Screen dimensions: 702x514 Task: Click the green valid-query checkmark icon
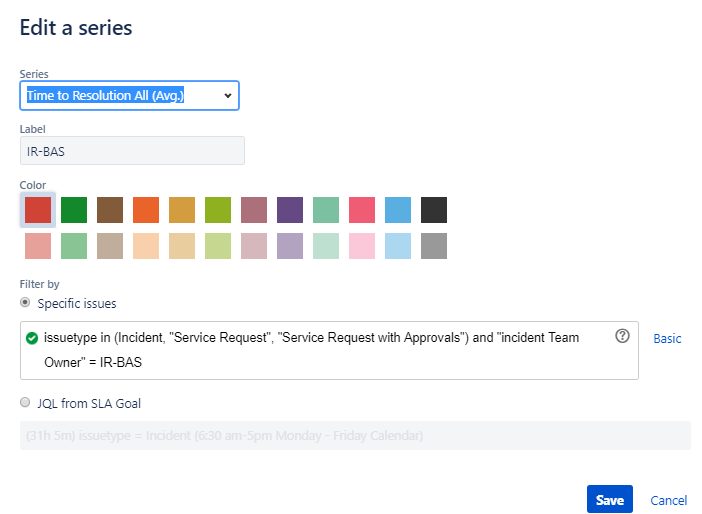(x=33, y=338)
